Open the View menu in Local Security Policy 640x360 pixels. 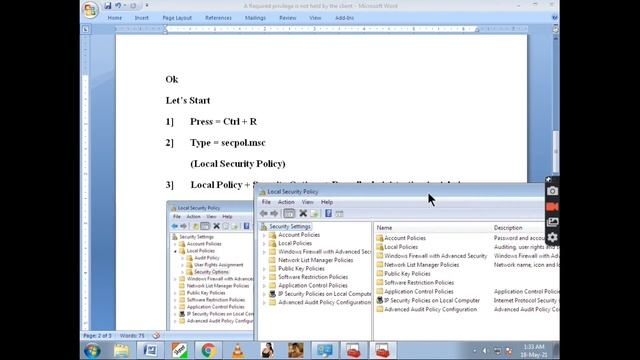307,202
